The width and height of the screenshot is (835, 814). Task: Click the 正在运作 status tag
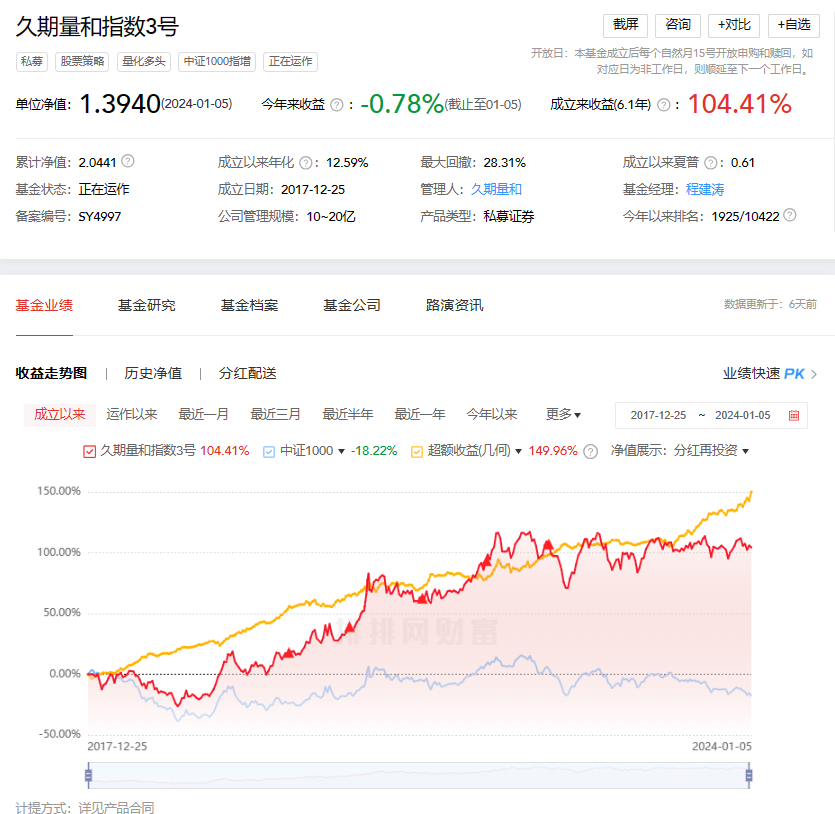pyautogui.click(x=290, y=62)
